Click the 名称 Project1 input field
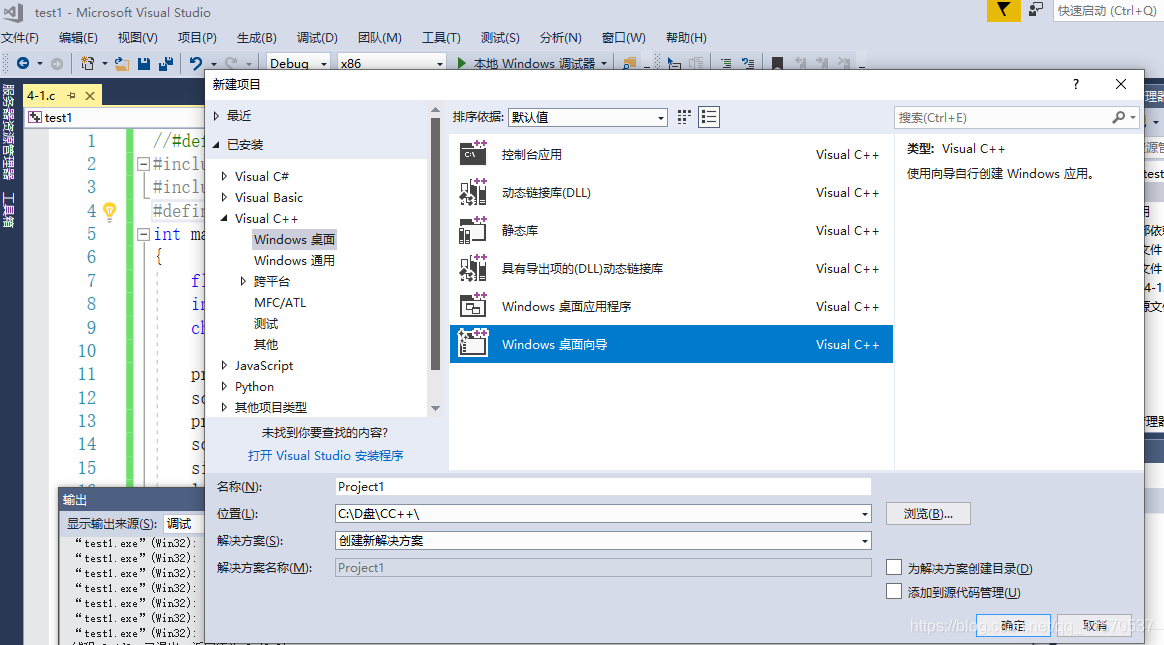The image size is (1164, 645). point(603,487)
